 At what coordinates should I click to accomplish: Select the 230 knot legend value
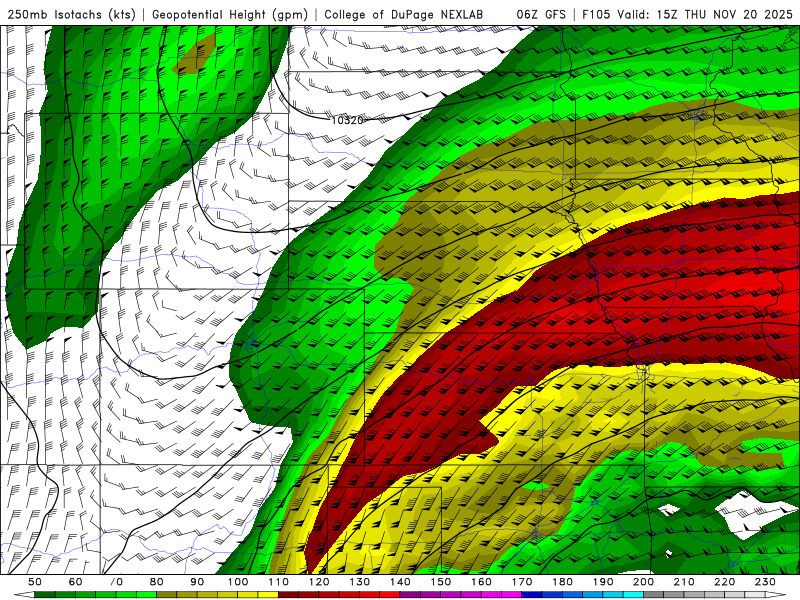click(765, 582)
